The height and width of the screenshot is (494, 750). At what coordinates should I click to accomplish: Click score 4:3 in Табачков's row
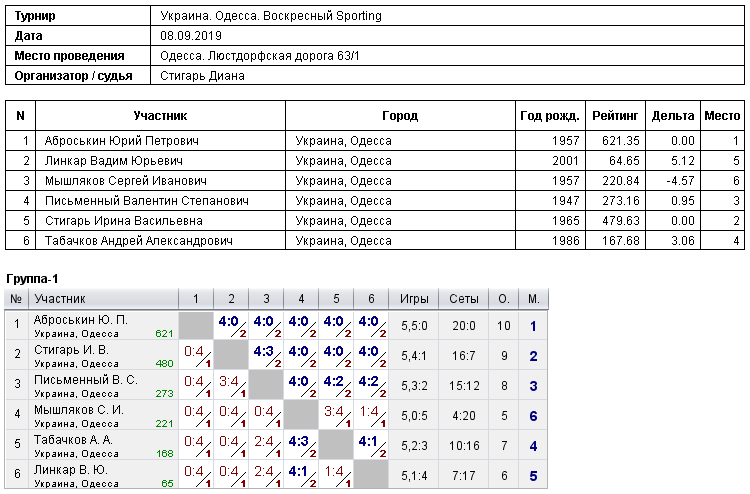(x=298, y=442)
